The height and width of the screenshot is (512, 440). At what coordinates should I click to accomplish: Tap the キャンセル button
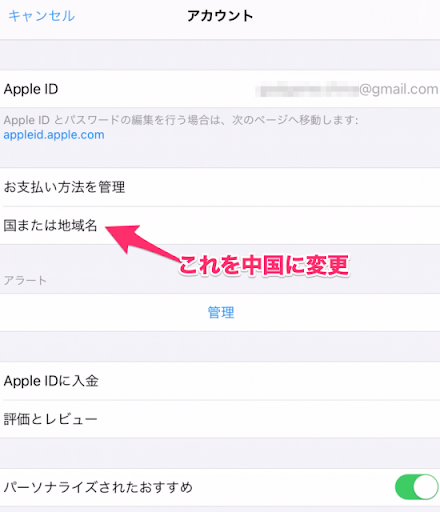pyautogui.click(x=42, y=16)
